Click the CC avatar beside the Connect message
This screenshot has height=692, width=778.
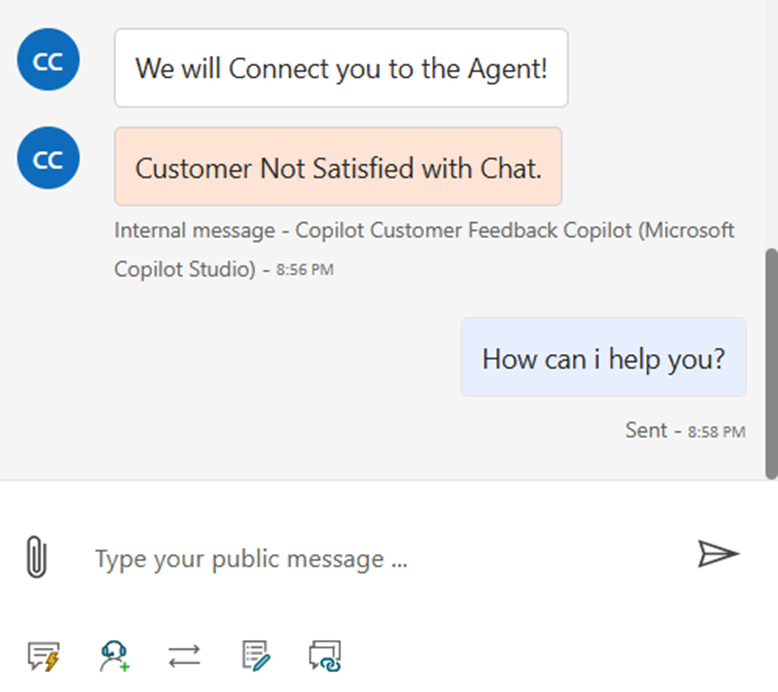(x=48, y=61)
